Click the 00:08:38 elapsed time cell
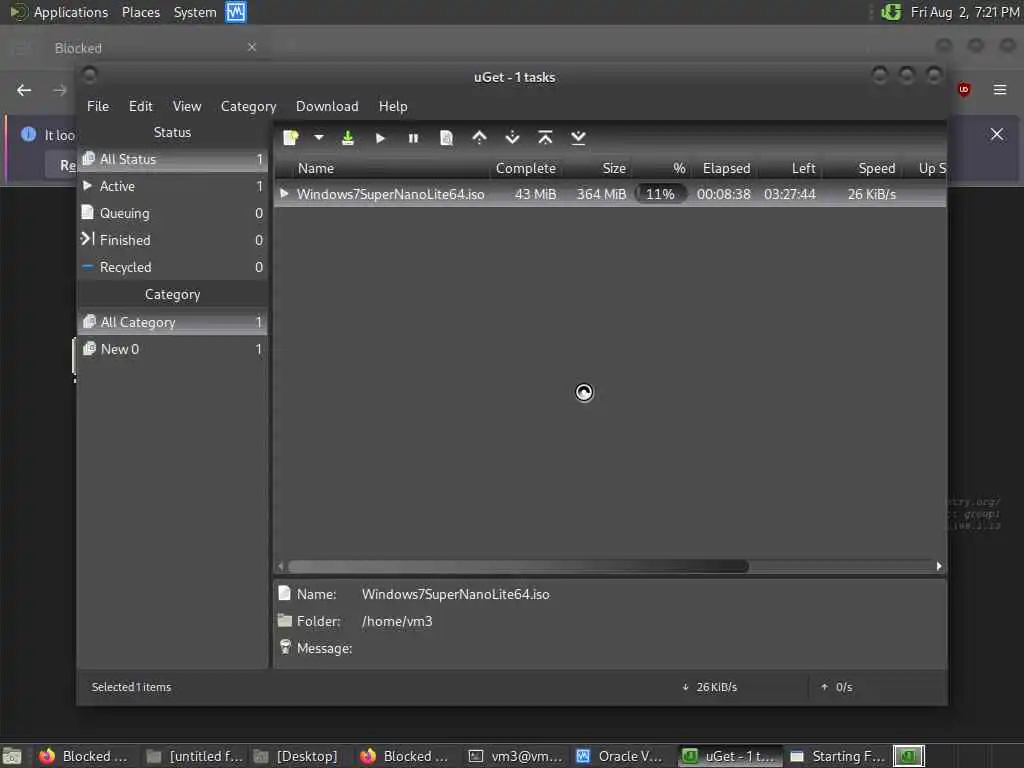The width and height of the screenshot is (1024, 768). pos(723,194)
